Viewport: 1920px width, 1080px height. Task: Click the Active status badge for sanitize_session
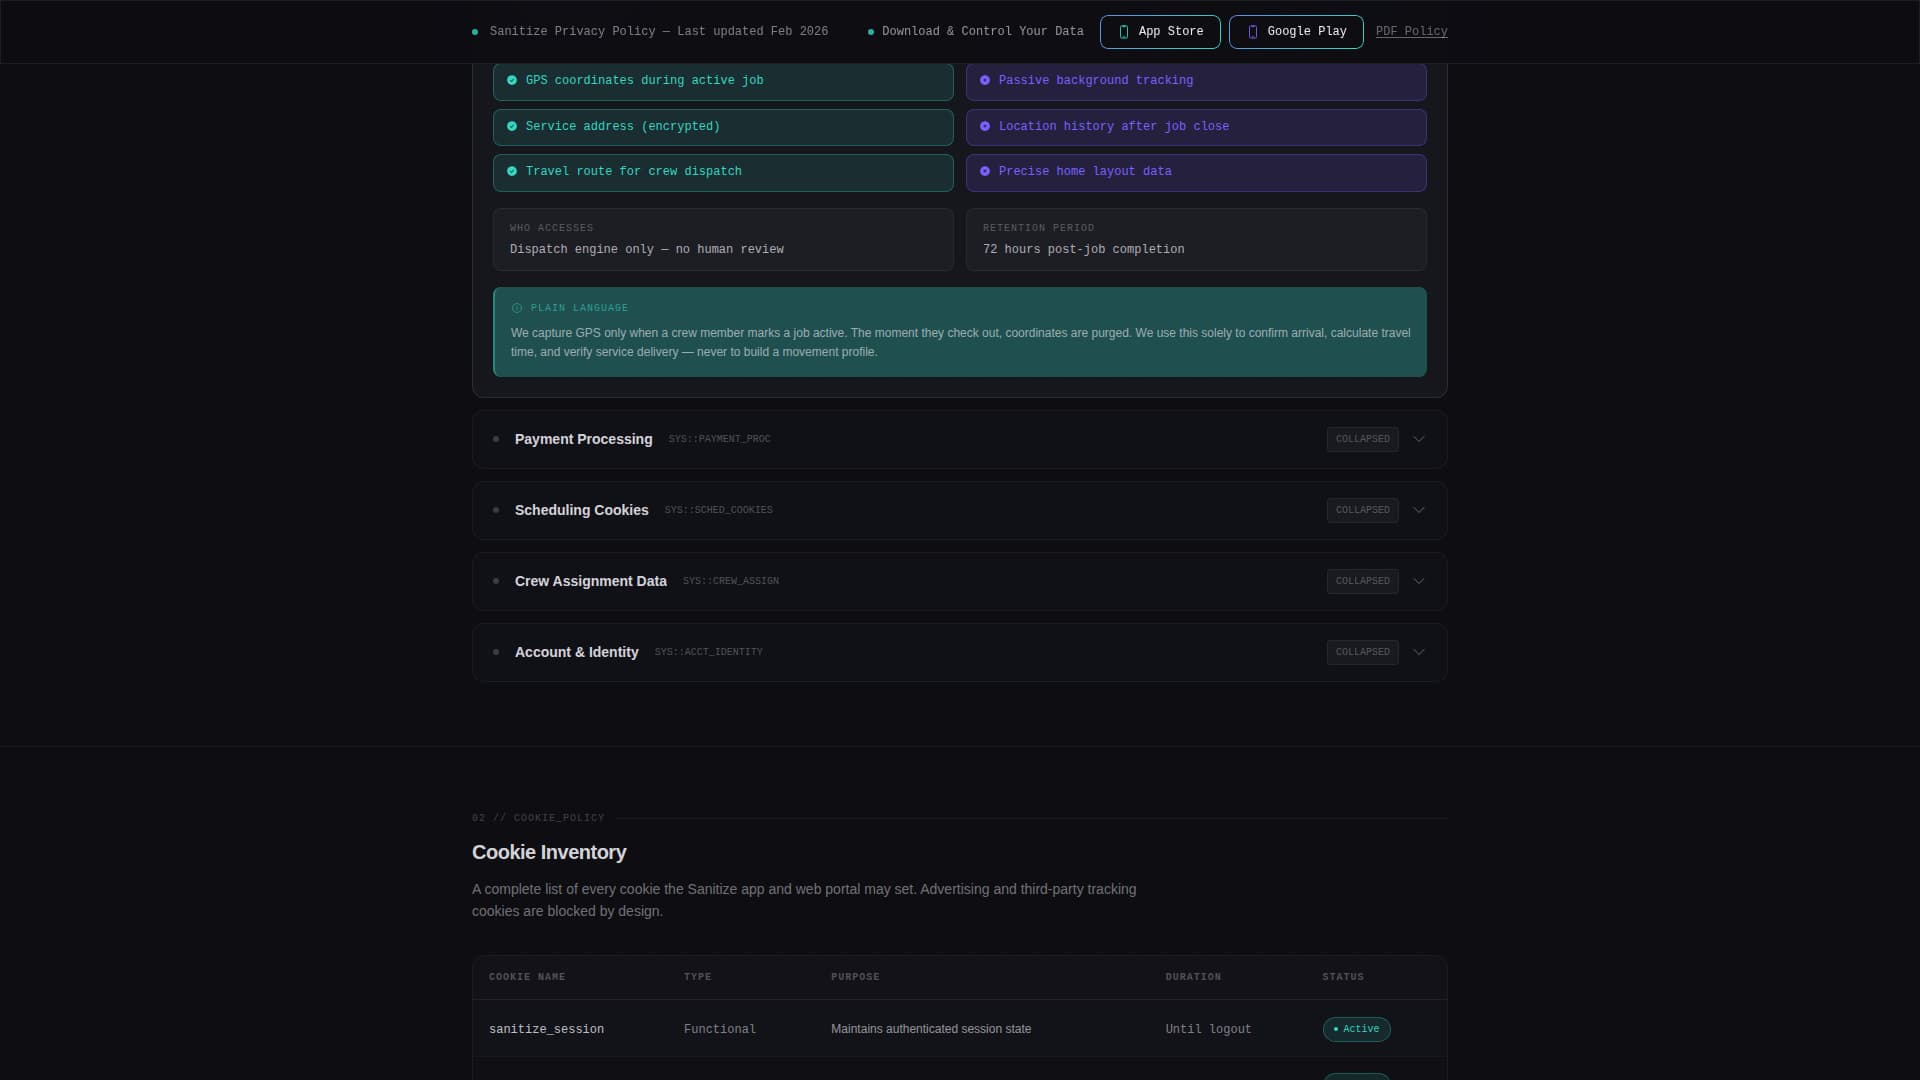[x=1356, y=1029]
